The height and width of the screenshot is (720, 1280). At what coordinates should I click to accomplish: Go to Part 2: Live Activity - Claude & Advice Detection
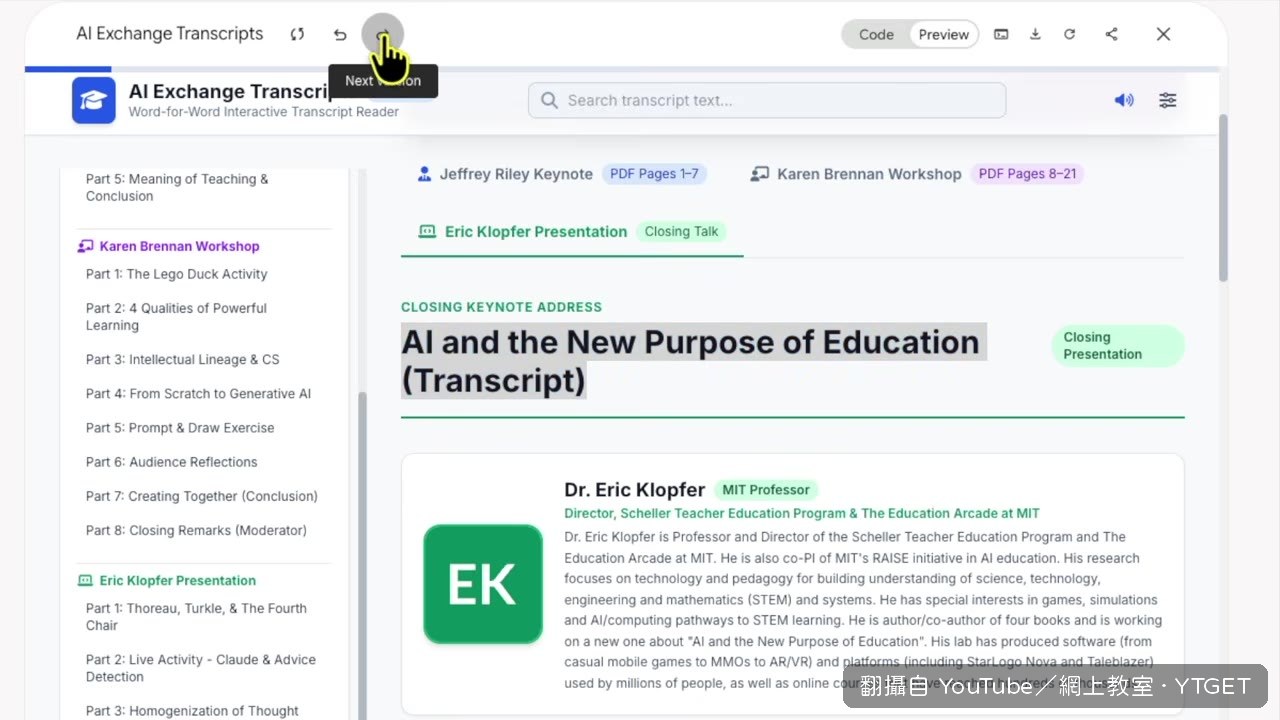[201, 668]
